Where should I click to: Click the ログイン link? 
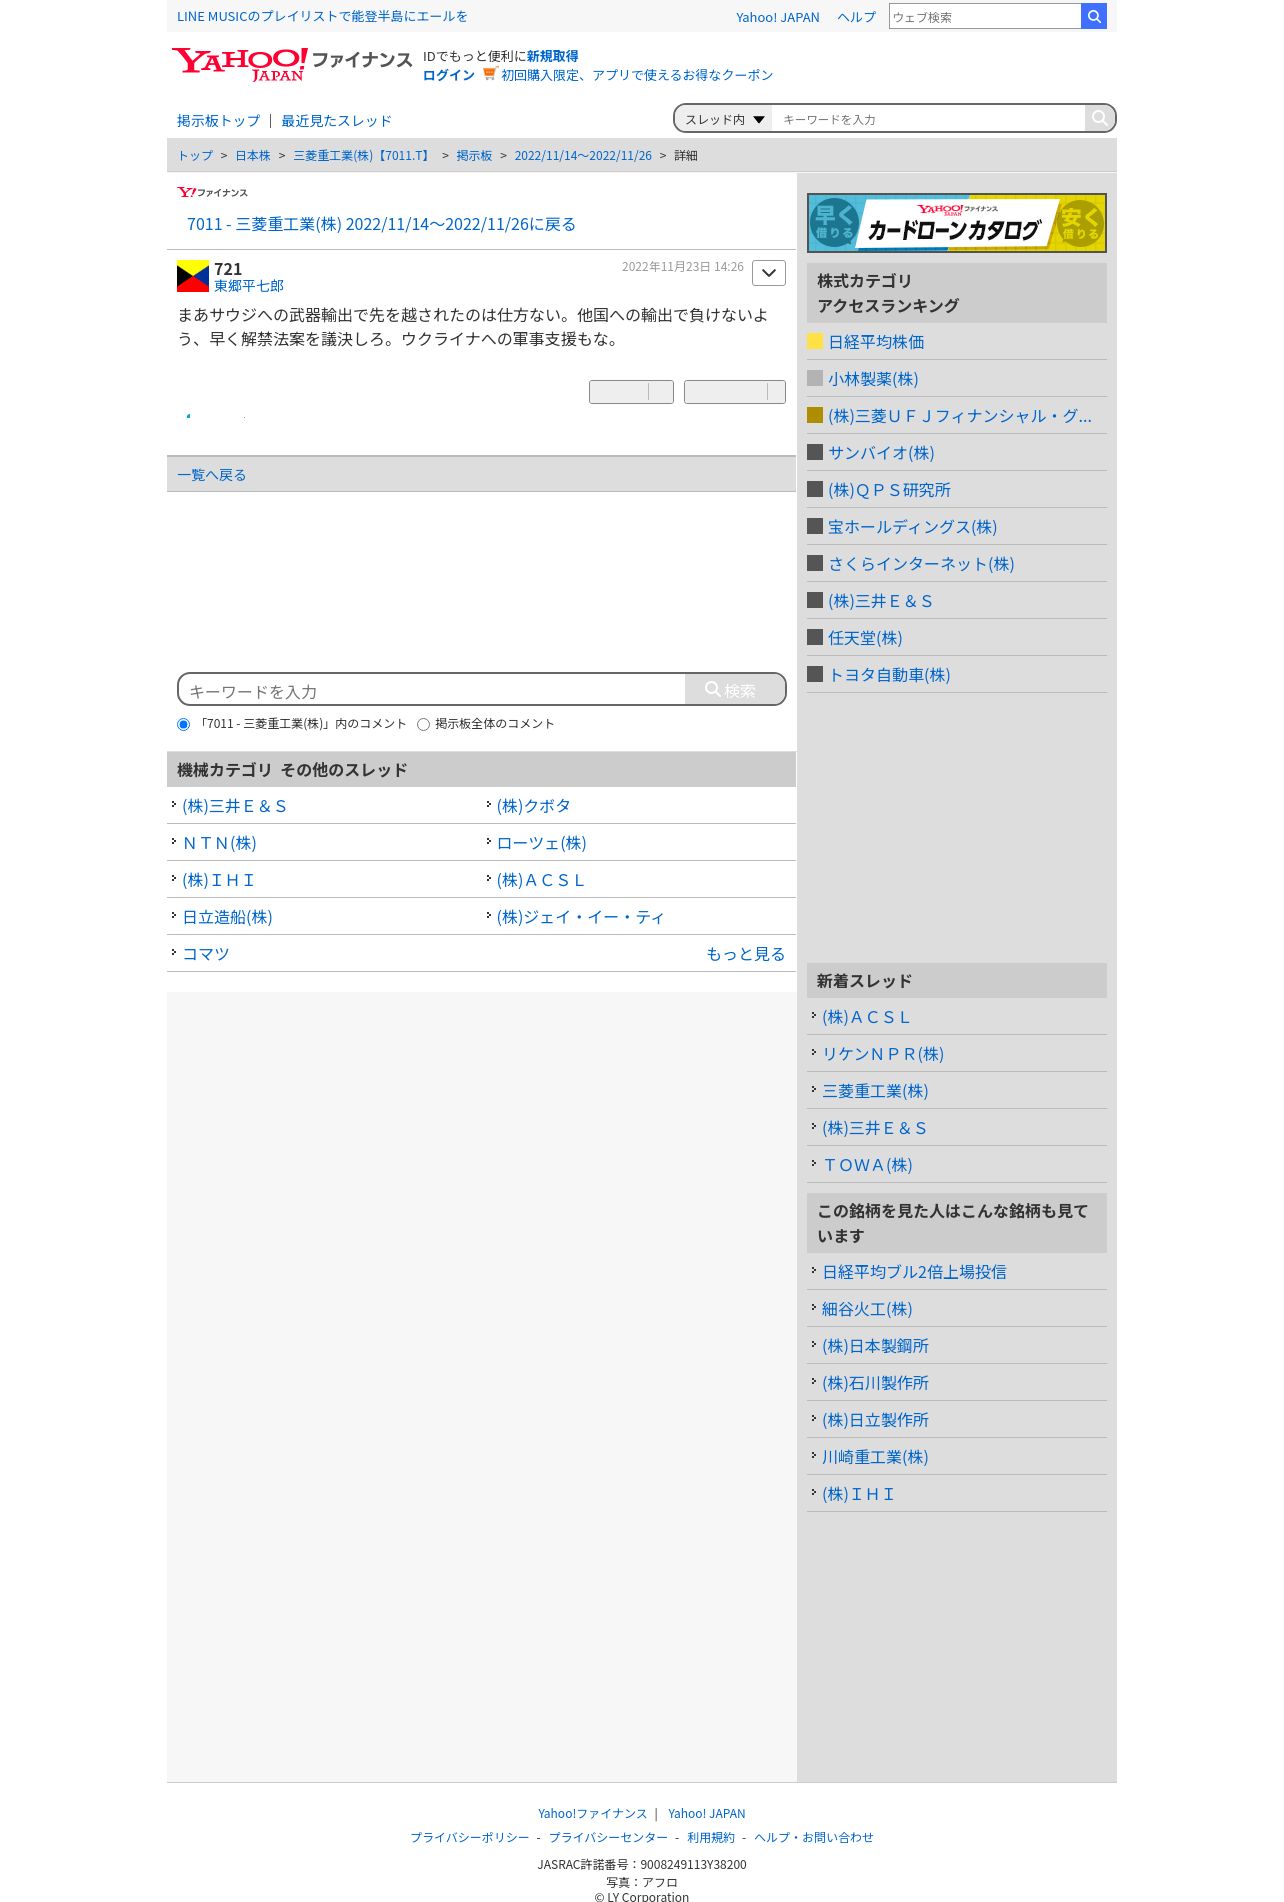449,75
